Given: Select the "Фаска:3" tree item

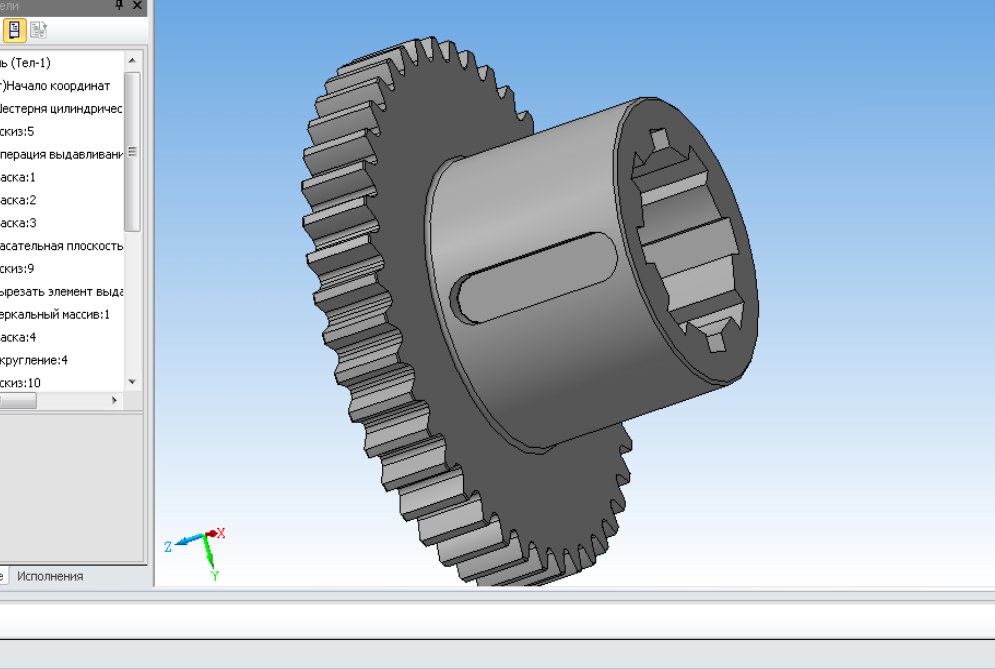Looking at the screenshot, I should point(18,223).
